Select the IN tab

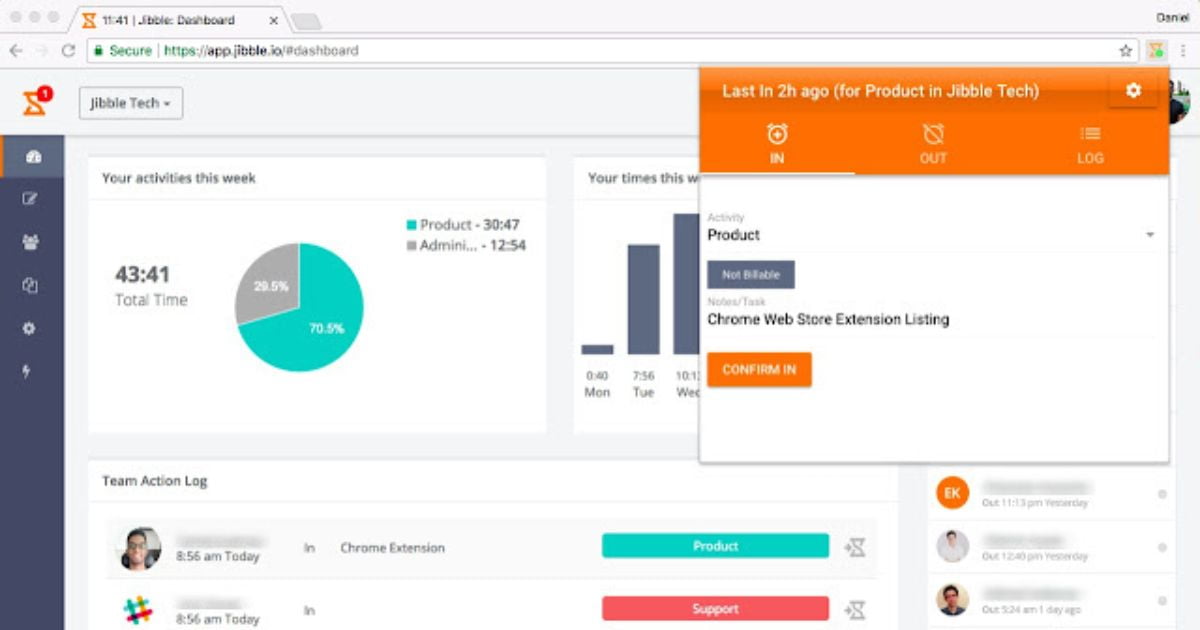click(x=777, y=144)
